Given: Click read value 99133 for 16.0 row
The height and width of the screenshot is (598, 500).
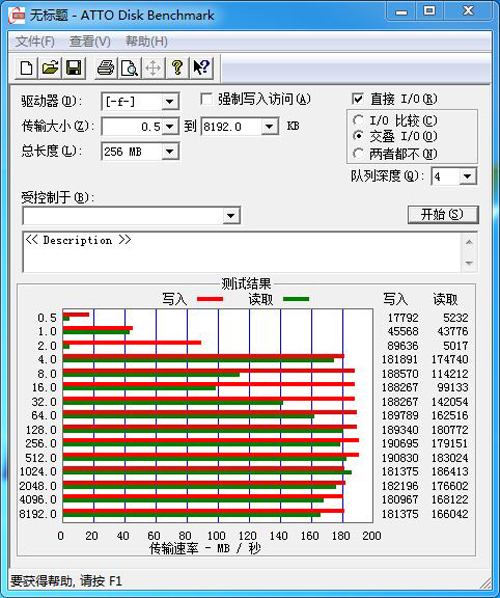Looking at the screenshot, I should tap(453, 387).
